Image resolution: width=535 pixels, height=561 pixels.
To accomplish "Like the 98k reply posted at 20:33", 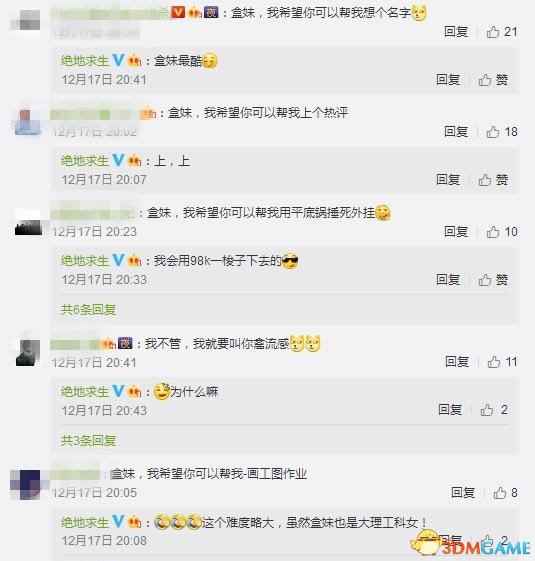I will [493, 280].
